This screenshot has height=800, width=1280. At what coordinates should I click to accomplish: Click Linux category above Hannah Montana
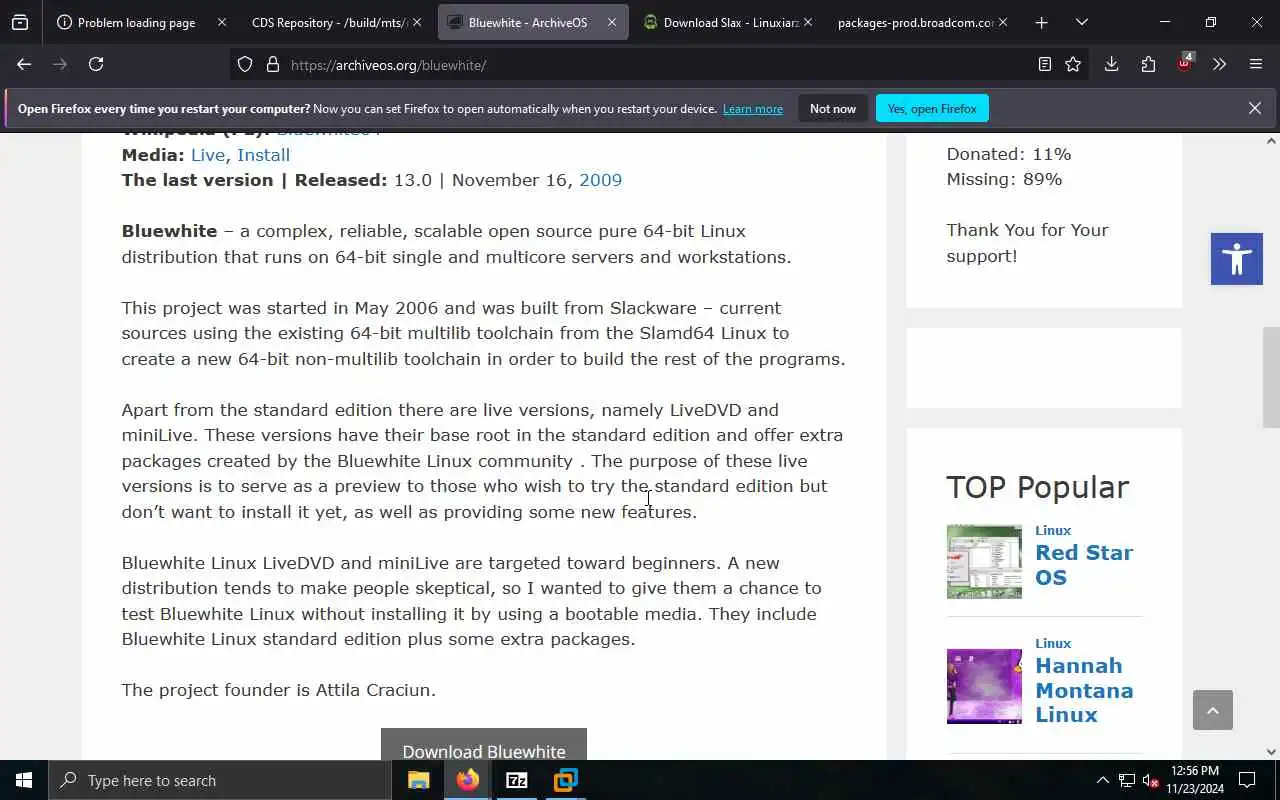pyautogui.click(x=1053, y=644)
